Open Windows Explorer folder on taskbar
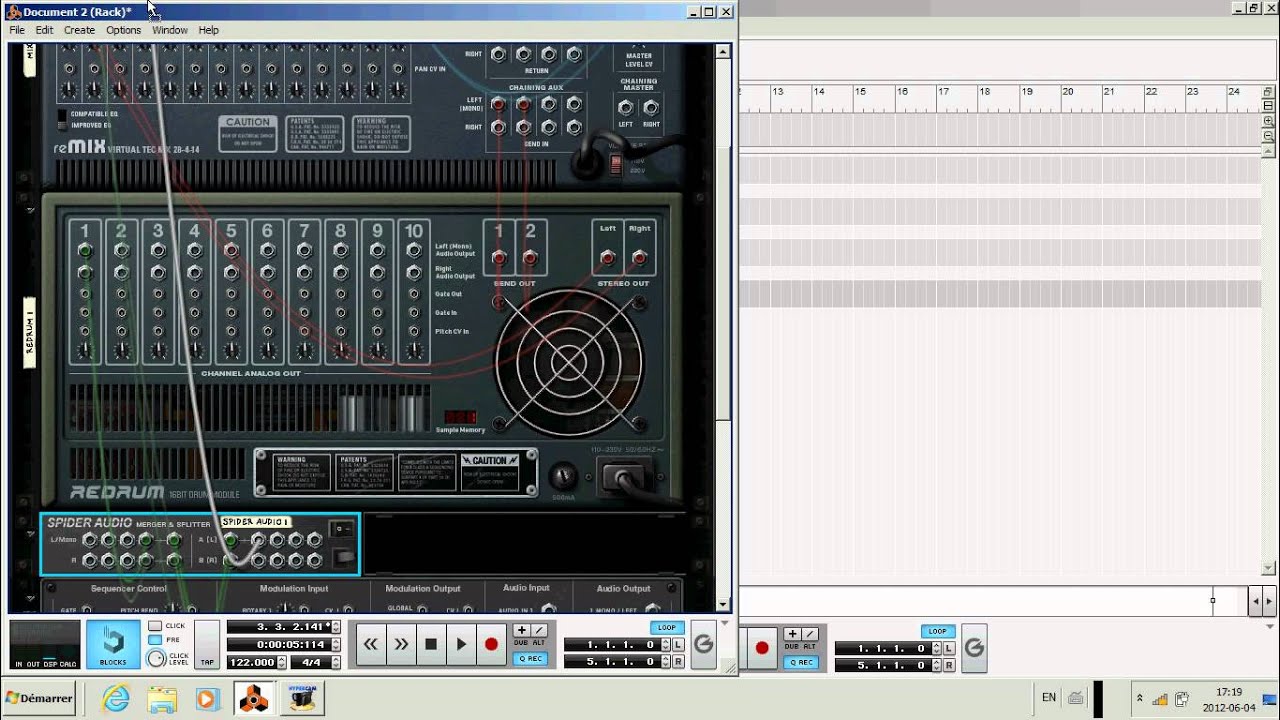This screenshot has width=1280, height=720. [x=162, y=698]
